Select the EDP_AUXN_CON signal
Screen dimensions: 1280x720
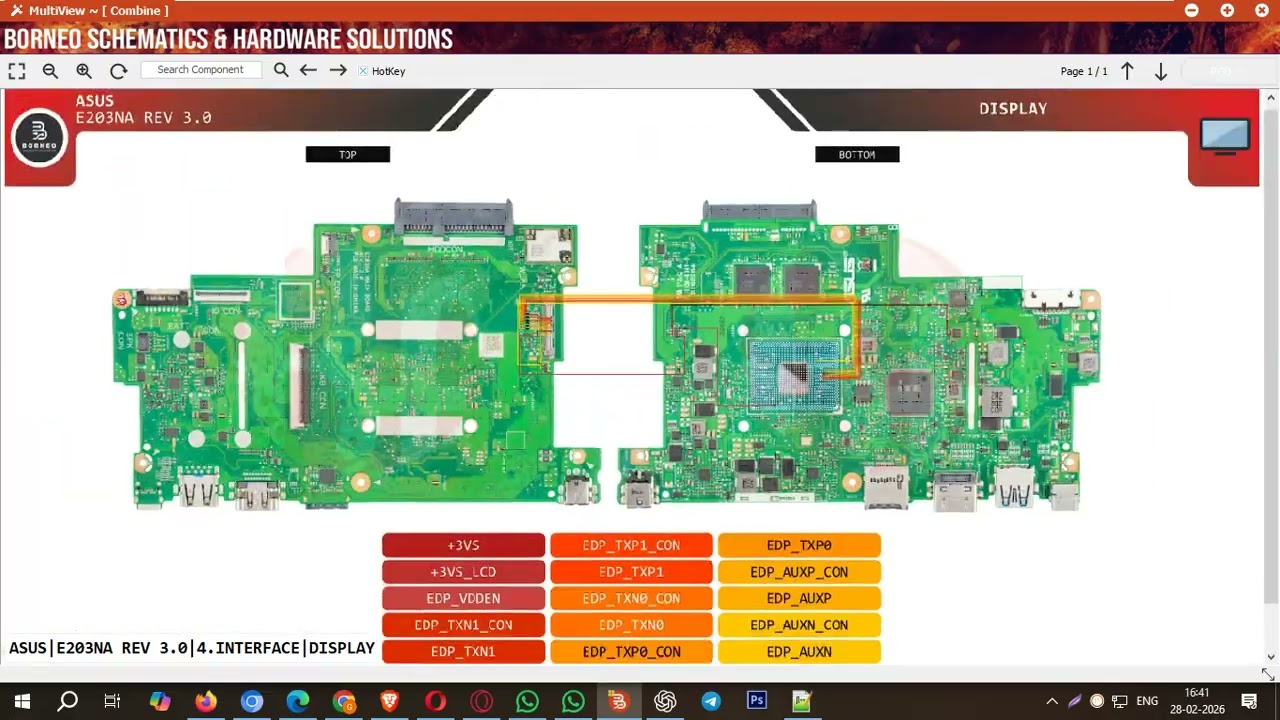pyautogui.click(x=799, y=625)
